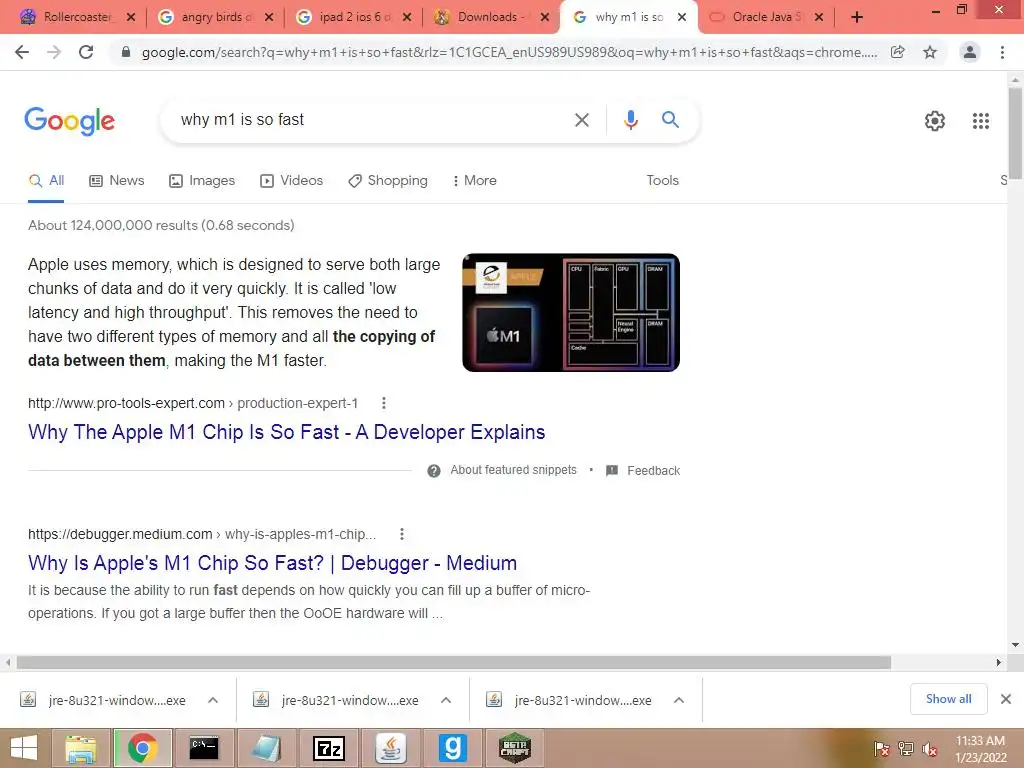
Task: Switch to the Downloads tab
Action: point(491,18)
